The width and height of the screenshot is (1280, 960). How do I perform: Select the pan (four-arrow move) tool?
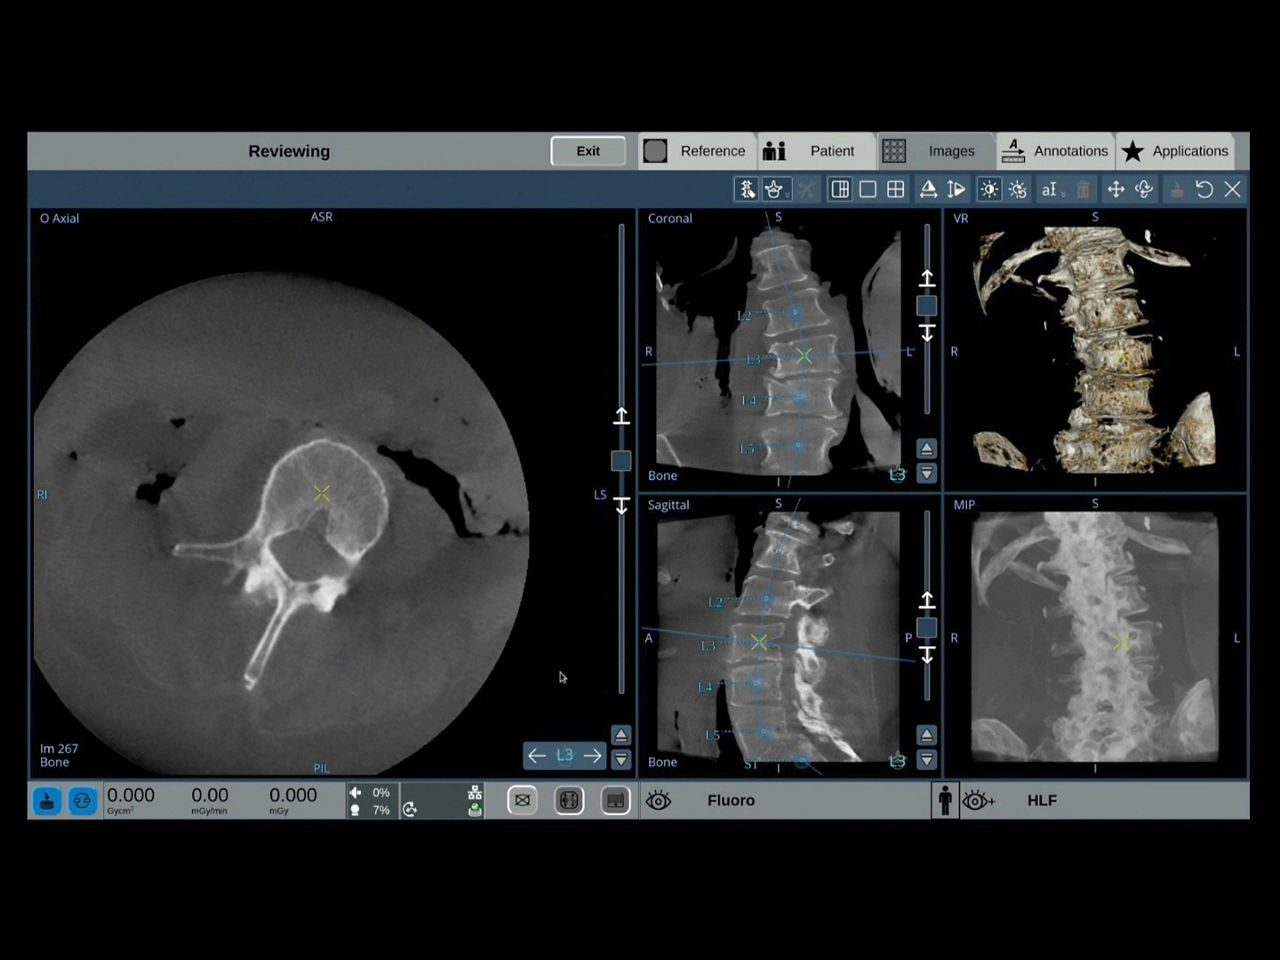(1115, 189)
